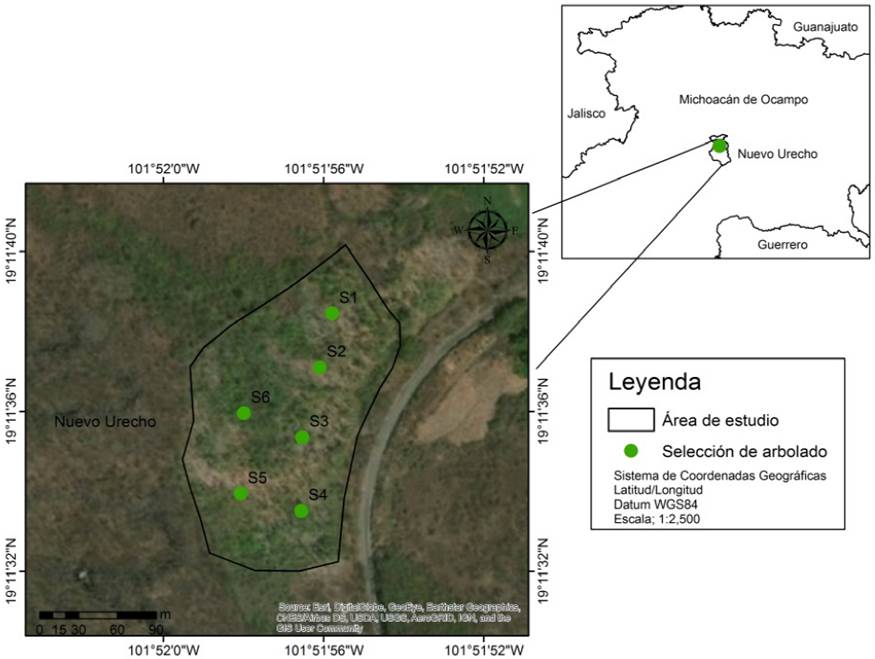This screenshot has height=659, width=875.
Task: Click the S3 green point marker
Action: [302, 437]
